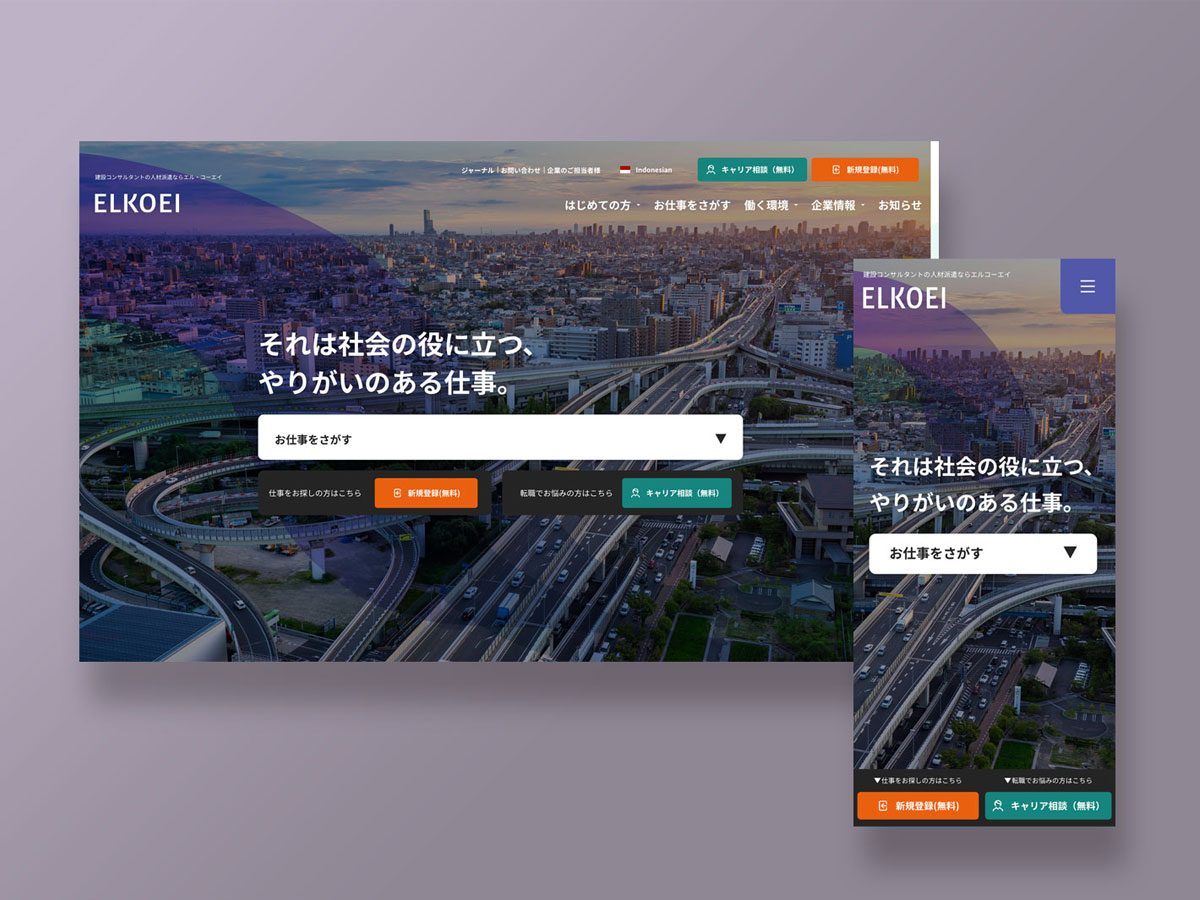This screenshot has height=900, width=1200.
Task: Click person icon on header キャリア相談 button
Action: pyautogui.click(x=711, y=170)
